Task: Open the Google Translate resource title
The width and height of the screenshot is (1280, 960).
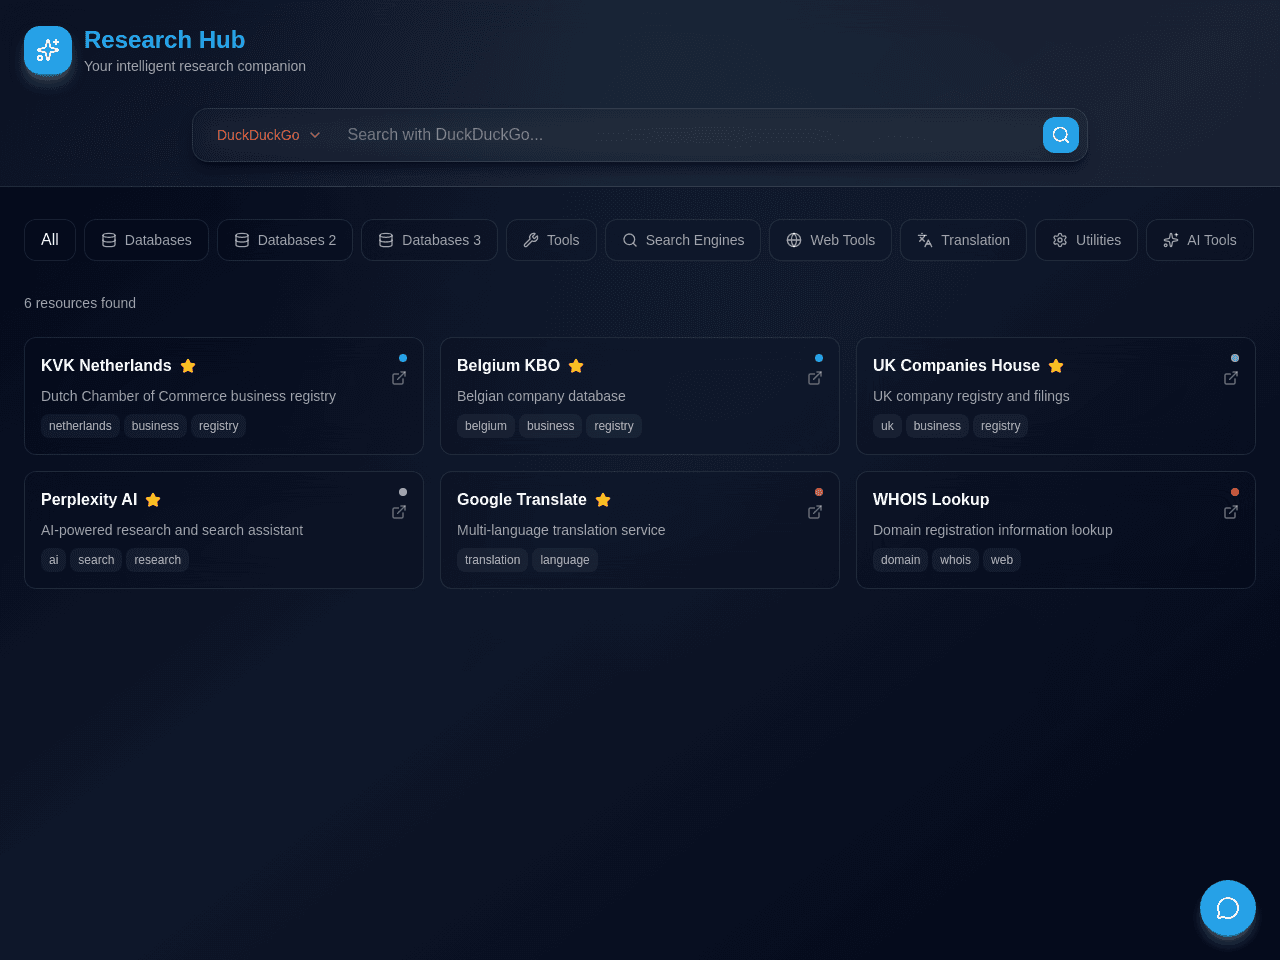Action: pyautogui.click(x=522, y=500)
